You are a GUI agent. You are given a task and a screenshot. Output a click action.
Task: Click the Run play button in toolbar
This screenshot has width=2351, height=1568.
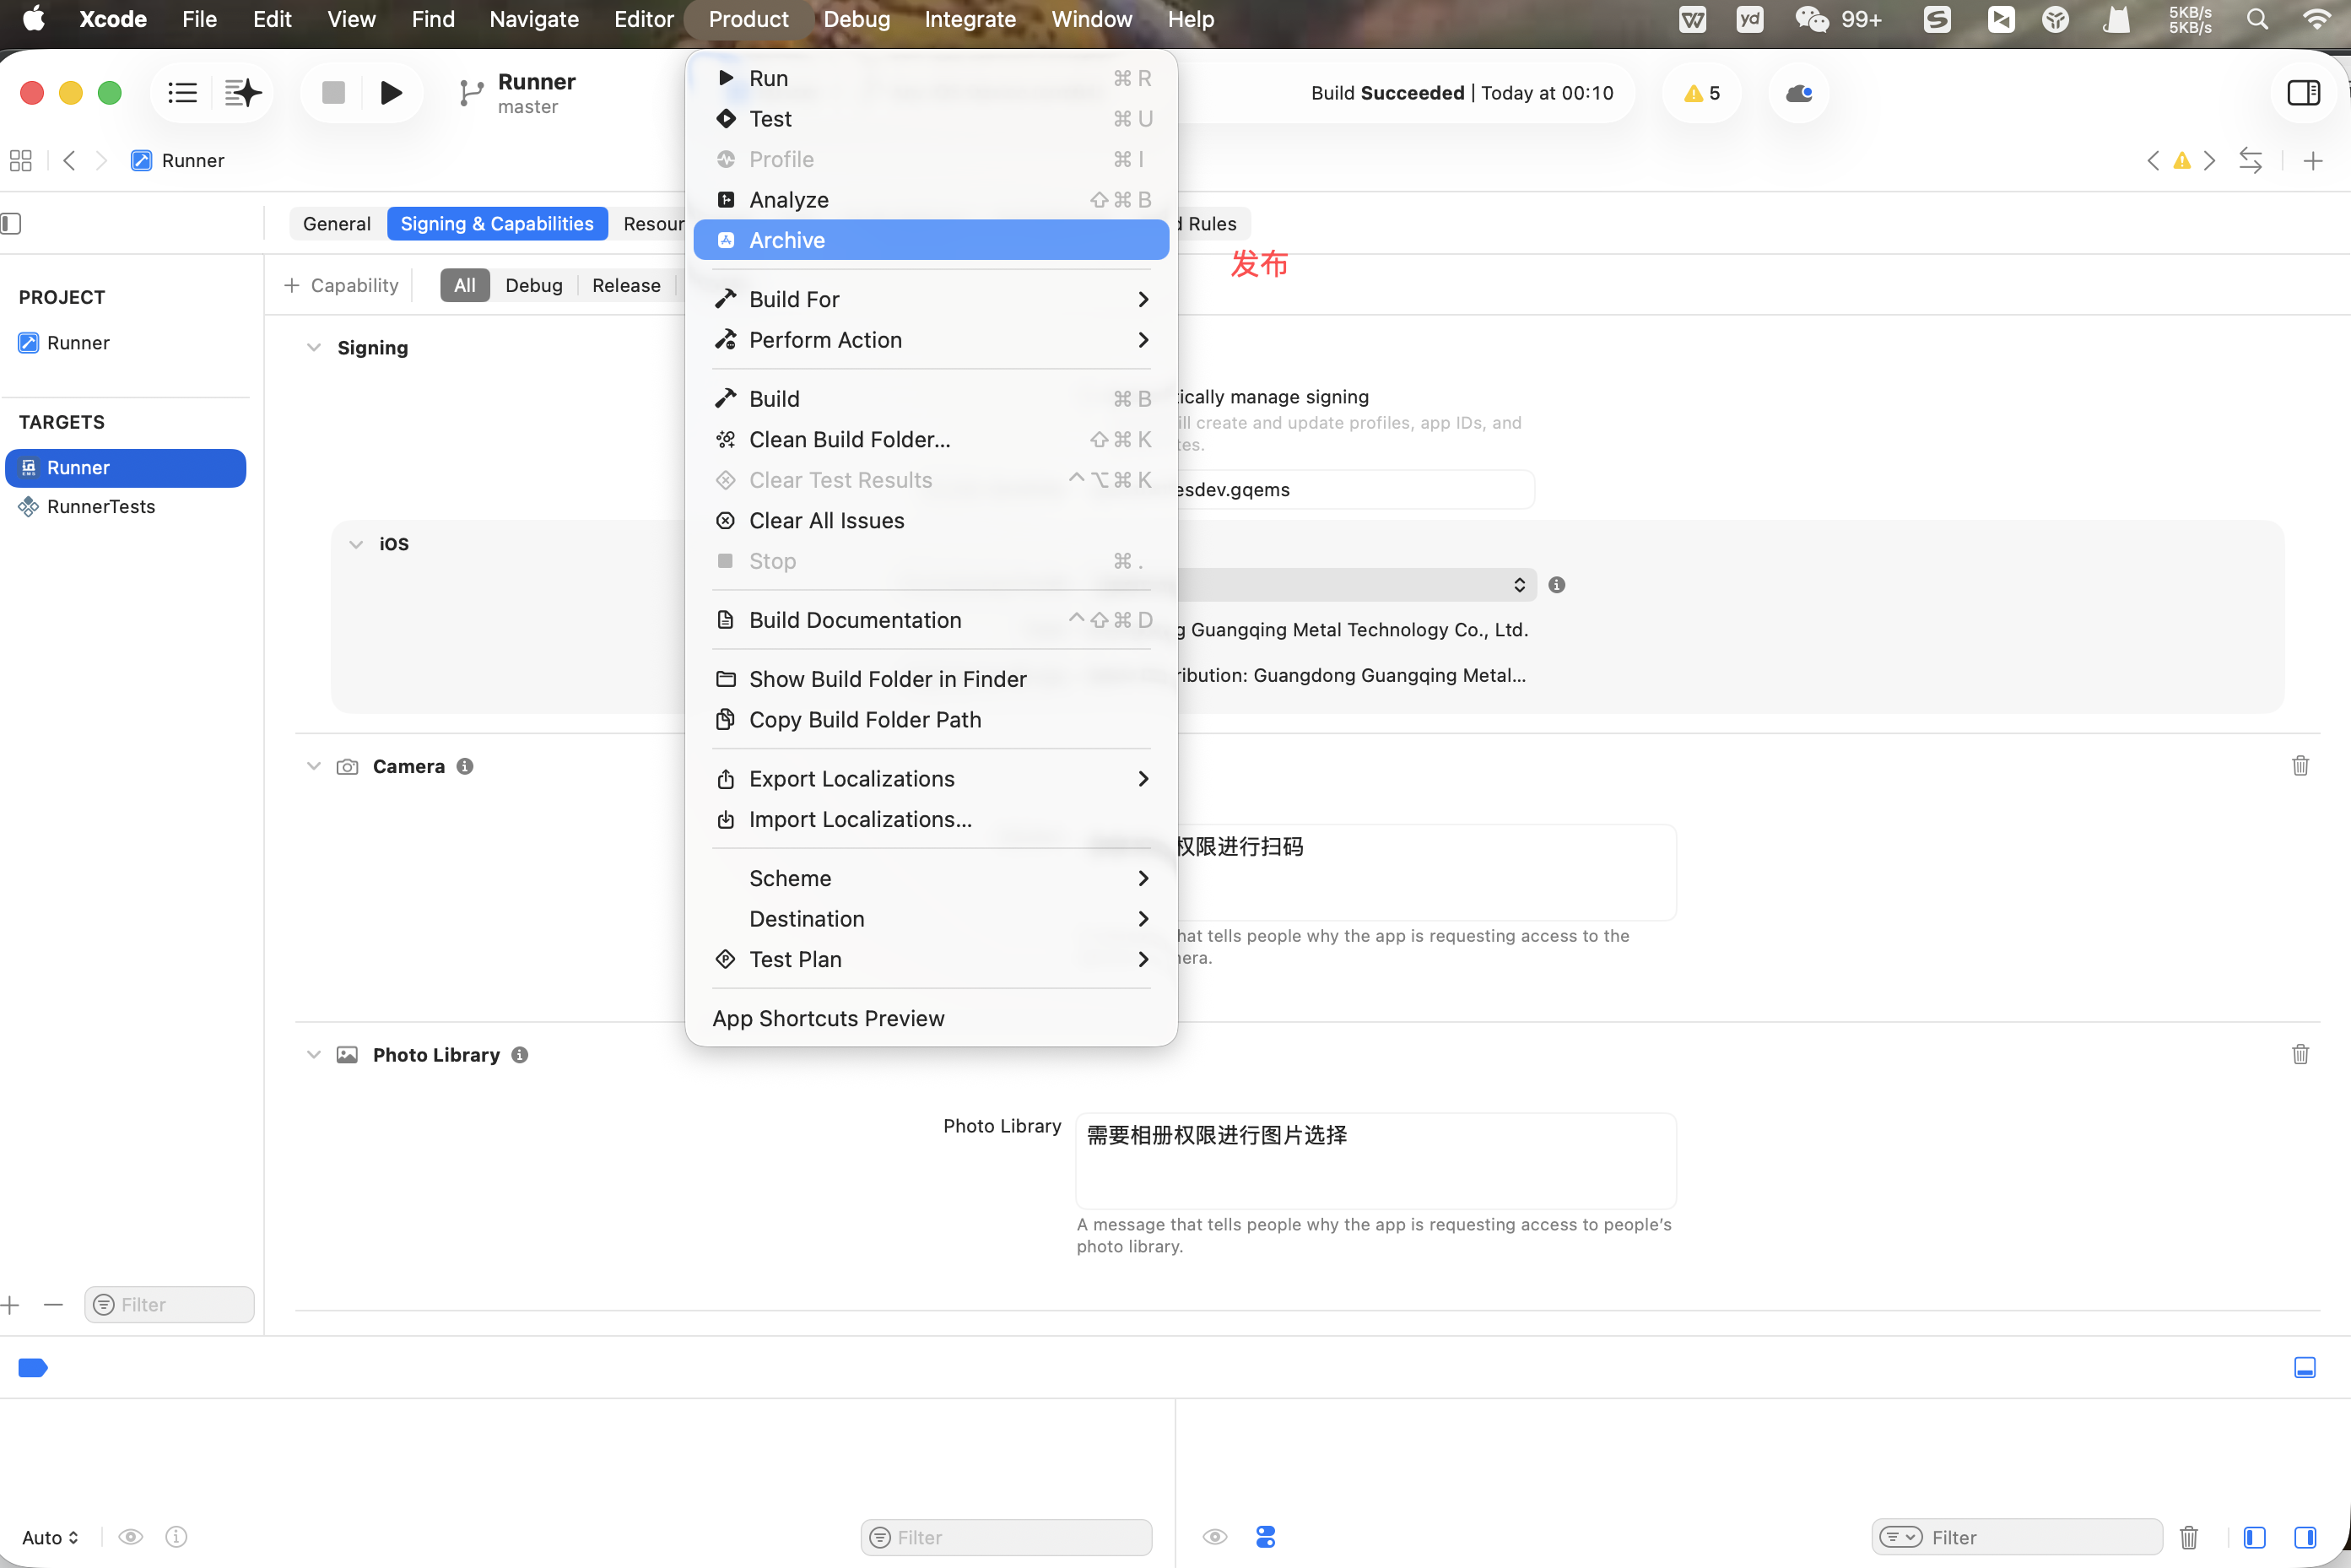pyautogui.click(x=391, y=93)
